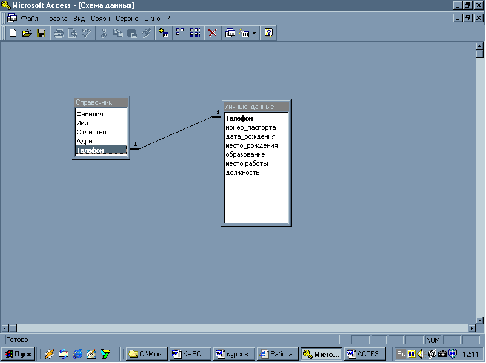The image size is (486, 363).
Task: Click the Copy toolbar icon
Action: (118, 33)
